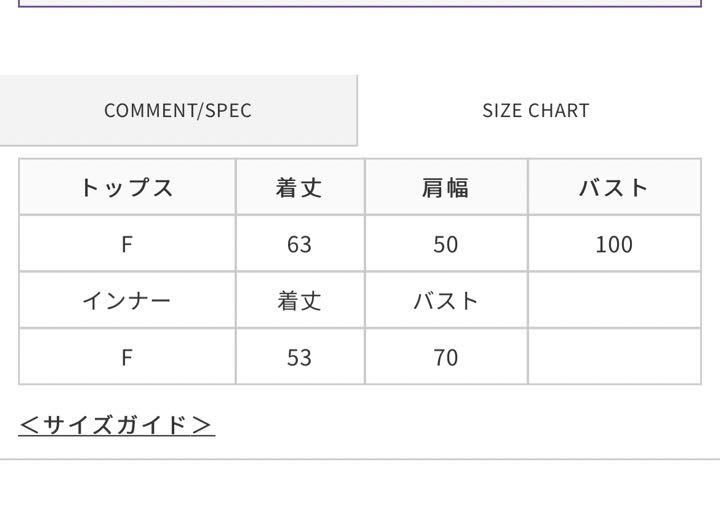
Task: Click the F size cell under トップス
Action: click(x=127, y=243)
